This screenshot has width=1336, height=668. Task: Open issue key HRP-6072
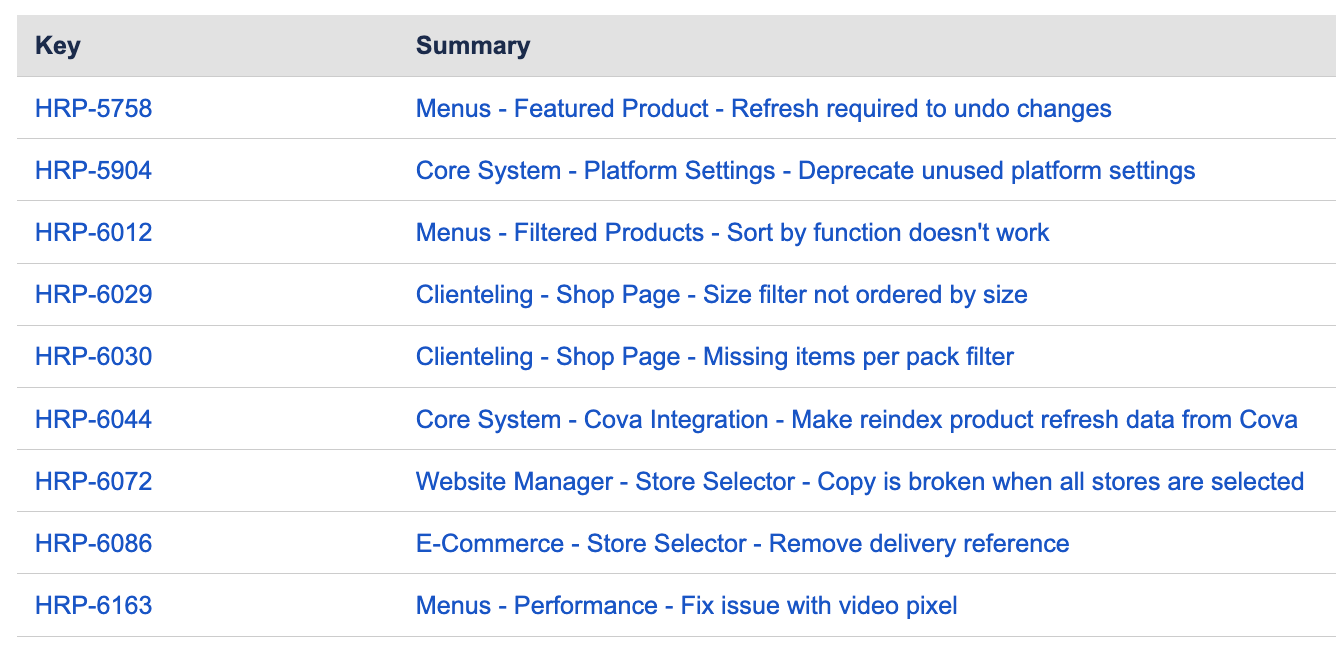coord(93,481)
